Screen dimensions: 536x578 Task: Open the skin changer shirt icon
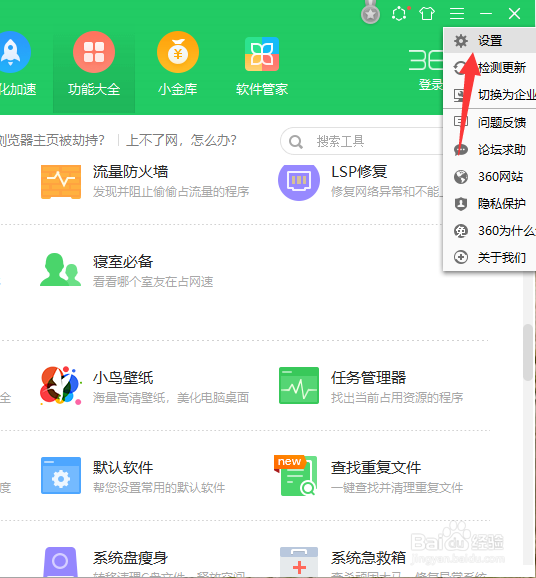[x=427, y=14]
